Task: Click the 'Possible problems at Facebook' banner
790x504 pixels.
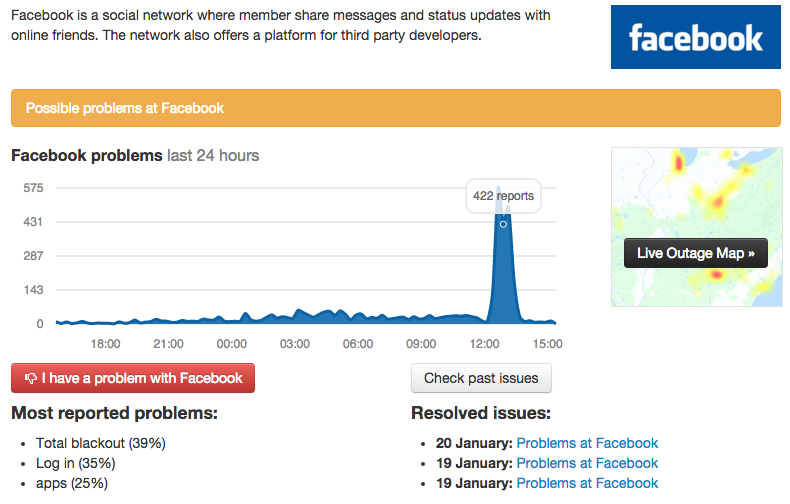Action: tap(395, 108)
